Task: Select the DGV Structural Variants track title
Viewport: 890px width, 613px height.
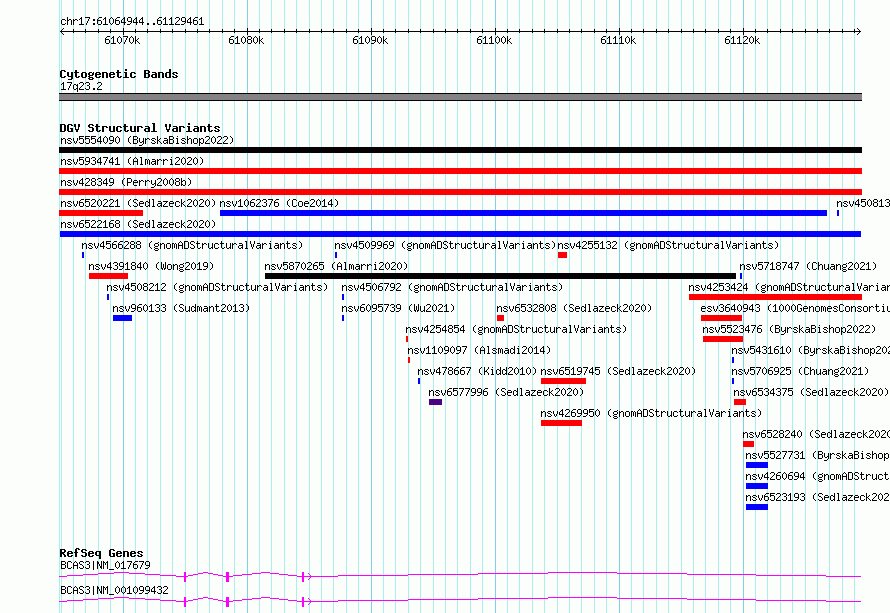Action: click(140, 128)
